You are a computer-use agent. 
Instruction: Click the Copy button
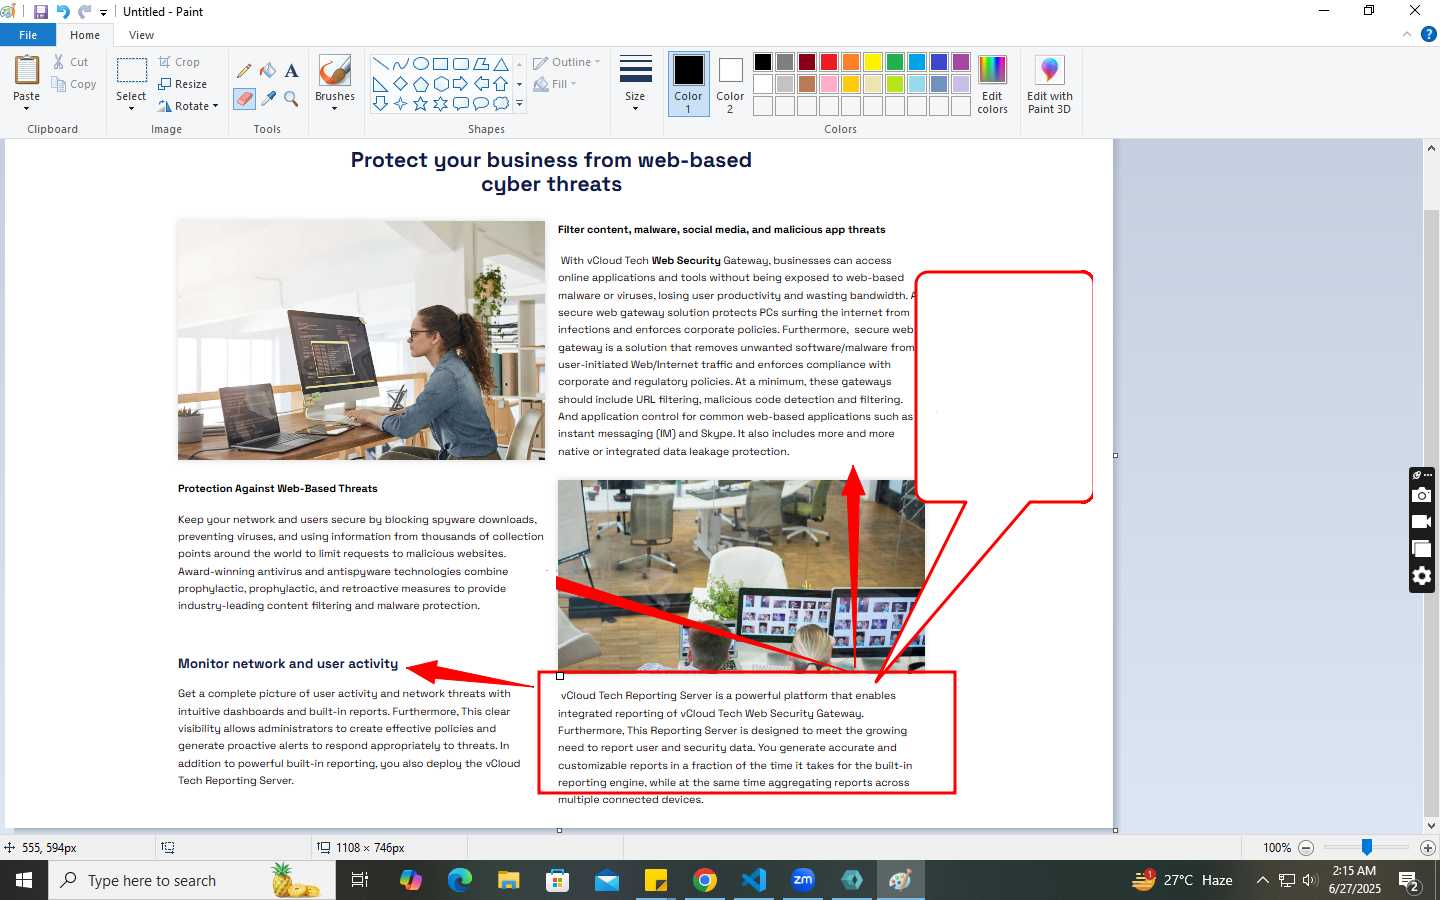coord(74,84)
